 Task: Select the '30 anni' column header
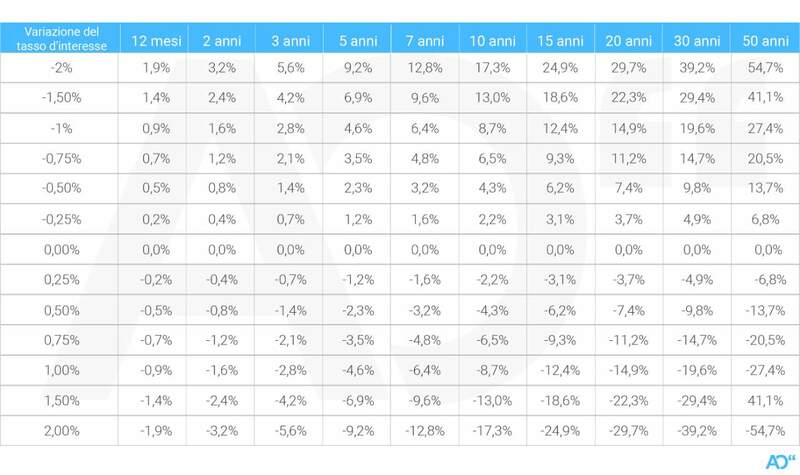[696, 40]
